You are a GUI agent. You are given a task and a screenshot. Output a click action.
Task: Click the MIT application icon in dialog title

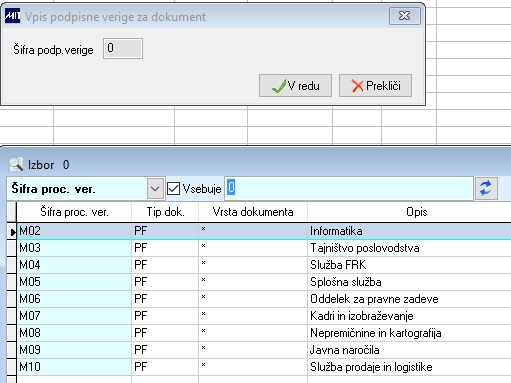coord(12,16)
